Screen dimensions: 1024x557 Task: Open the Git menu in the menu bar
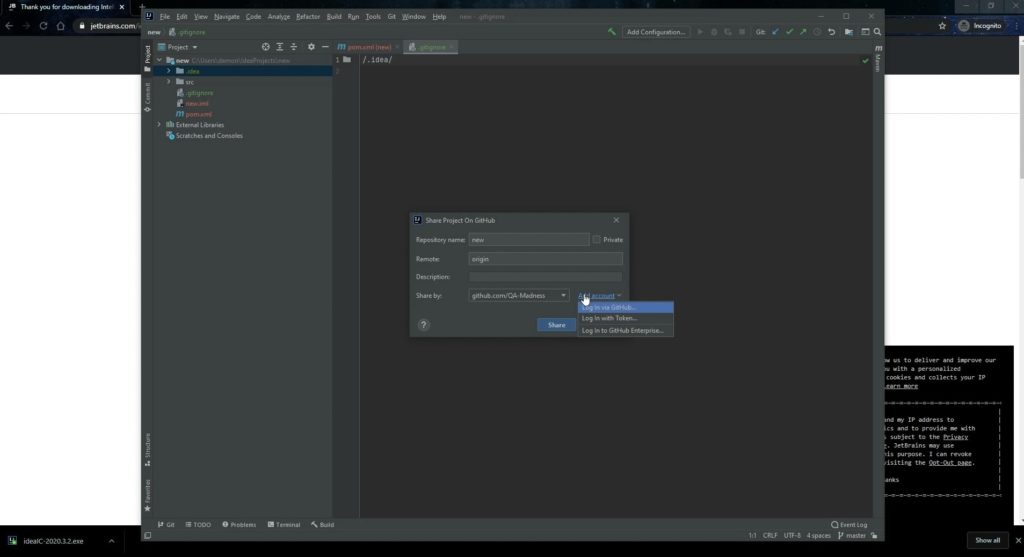(392, 16)
